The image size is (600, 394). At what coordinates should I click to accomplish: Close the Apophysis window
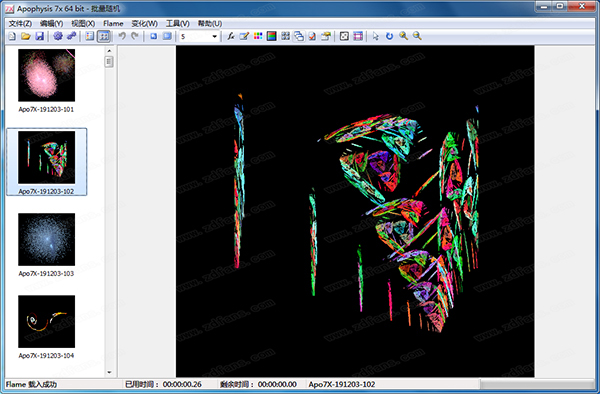click(582, 6)
